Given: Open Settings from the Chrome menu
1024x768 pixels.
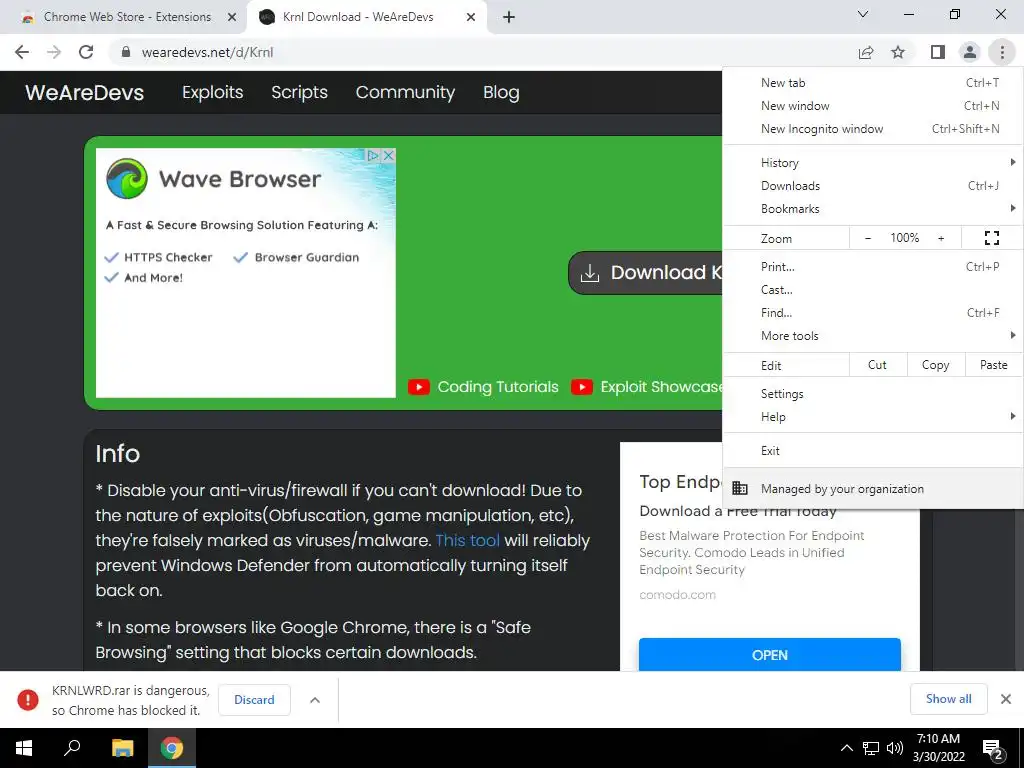Looking at the screenshot, I should [x=872, y=394].
